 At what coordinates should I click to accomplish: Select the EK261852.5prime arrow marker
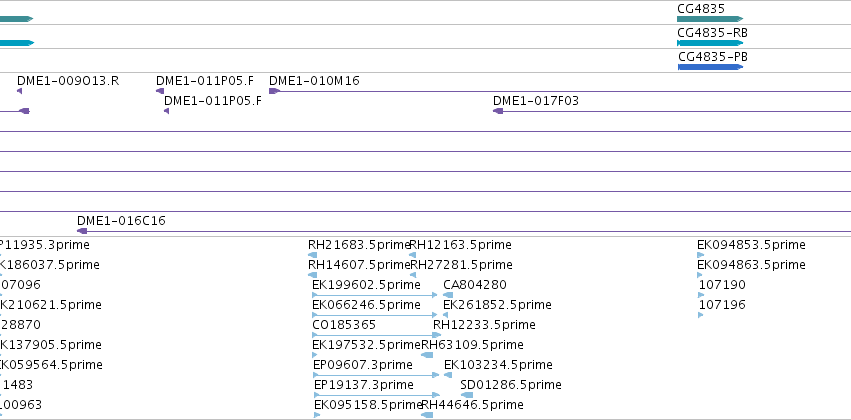pyautogui.click(x=446, y=315)
